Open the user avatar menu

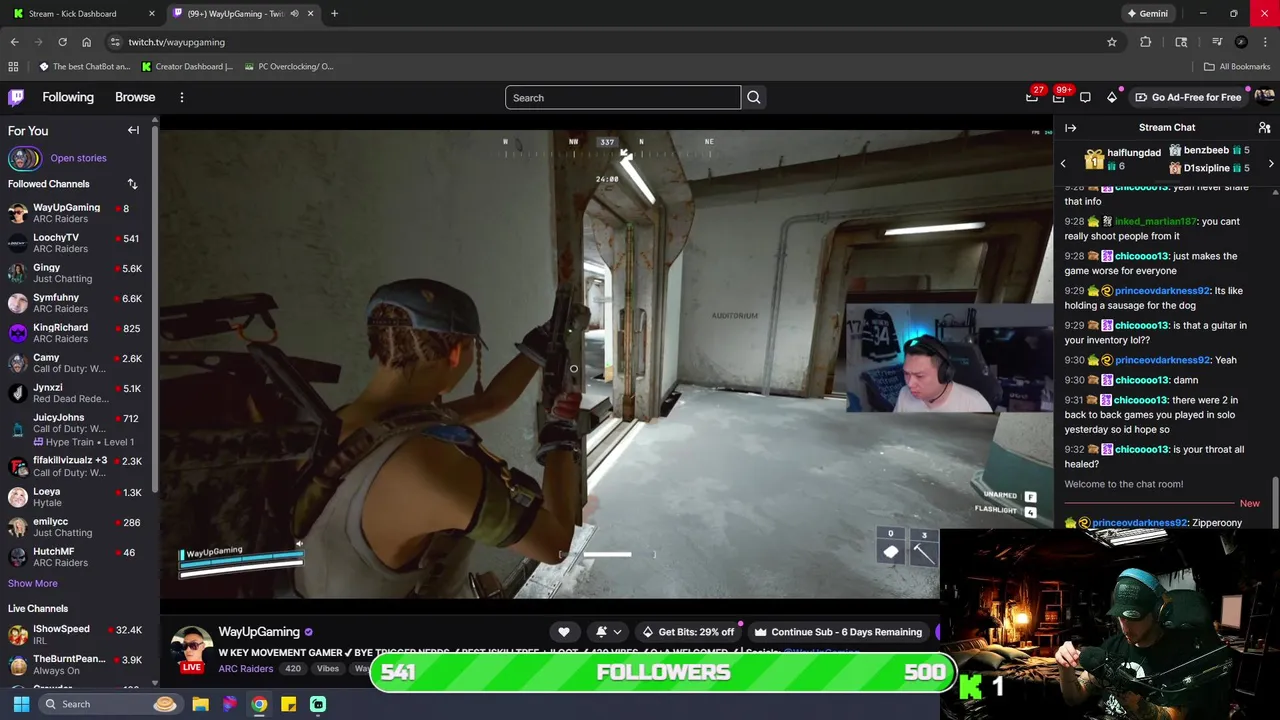1264,97
